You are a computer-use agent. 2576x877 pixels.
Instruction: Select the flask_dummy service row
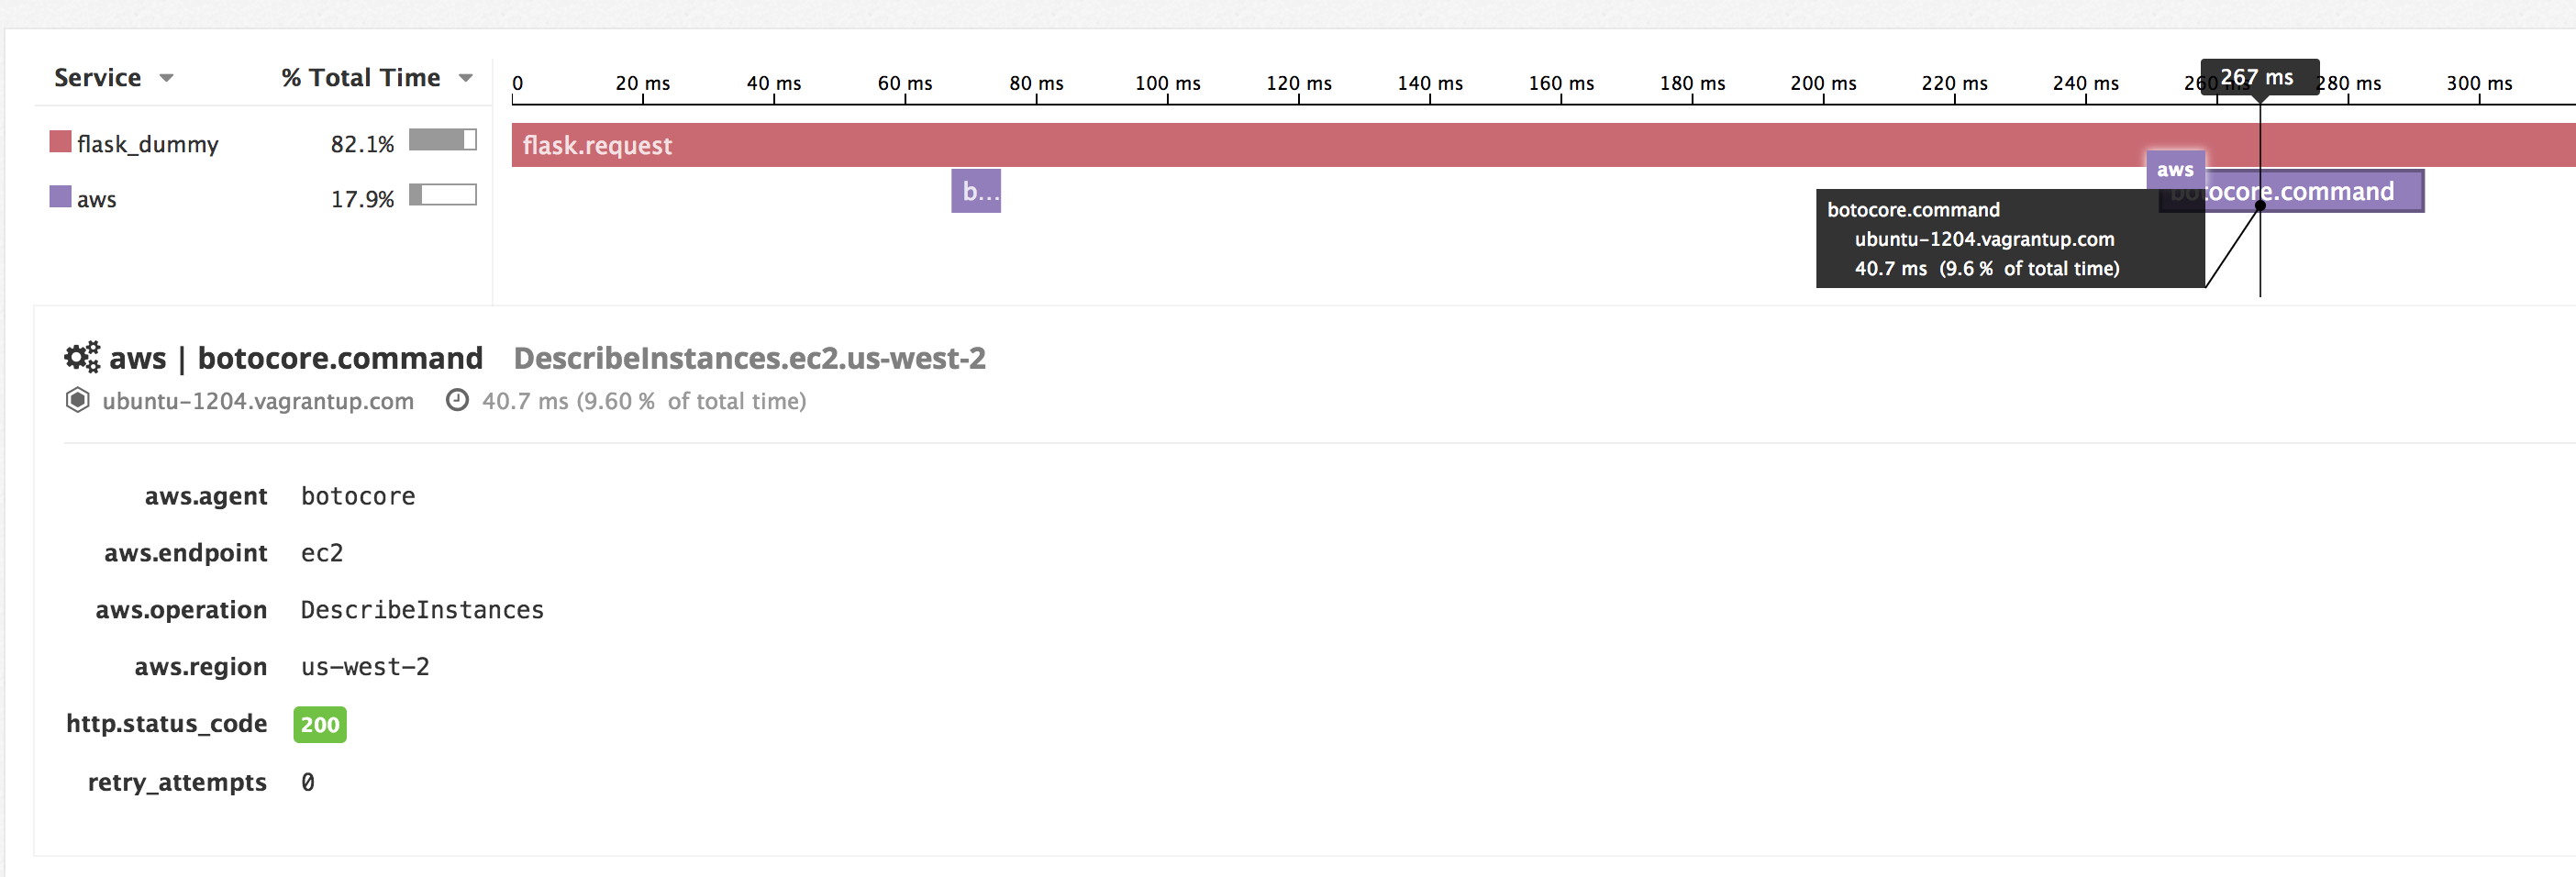point(263,143)
